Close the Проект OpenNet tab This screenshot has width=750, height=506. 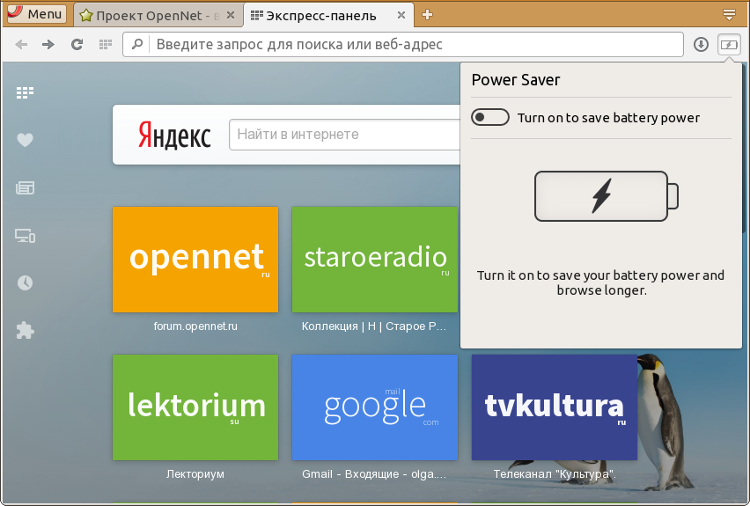coord(231,15)
